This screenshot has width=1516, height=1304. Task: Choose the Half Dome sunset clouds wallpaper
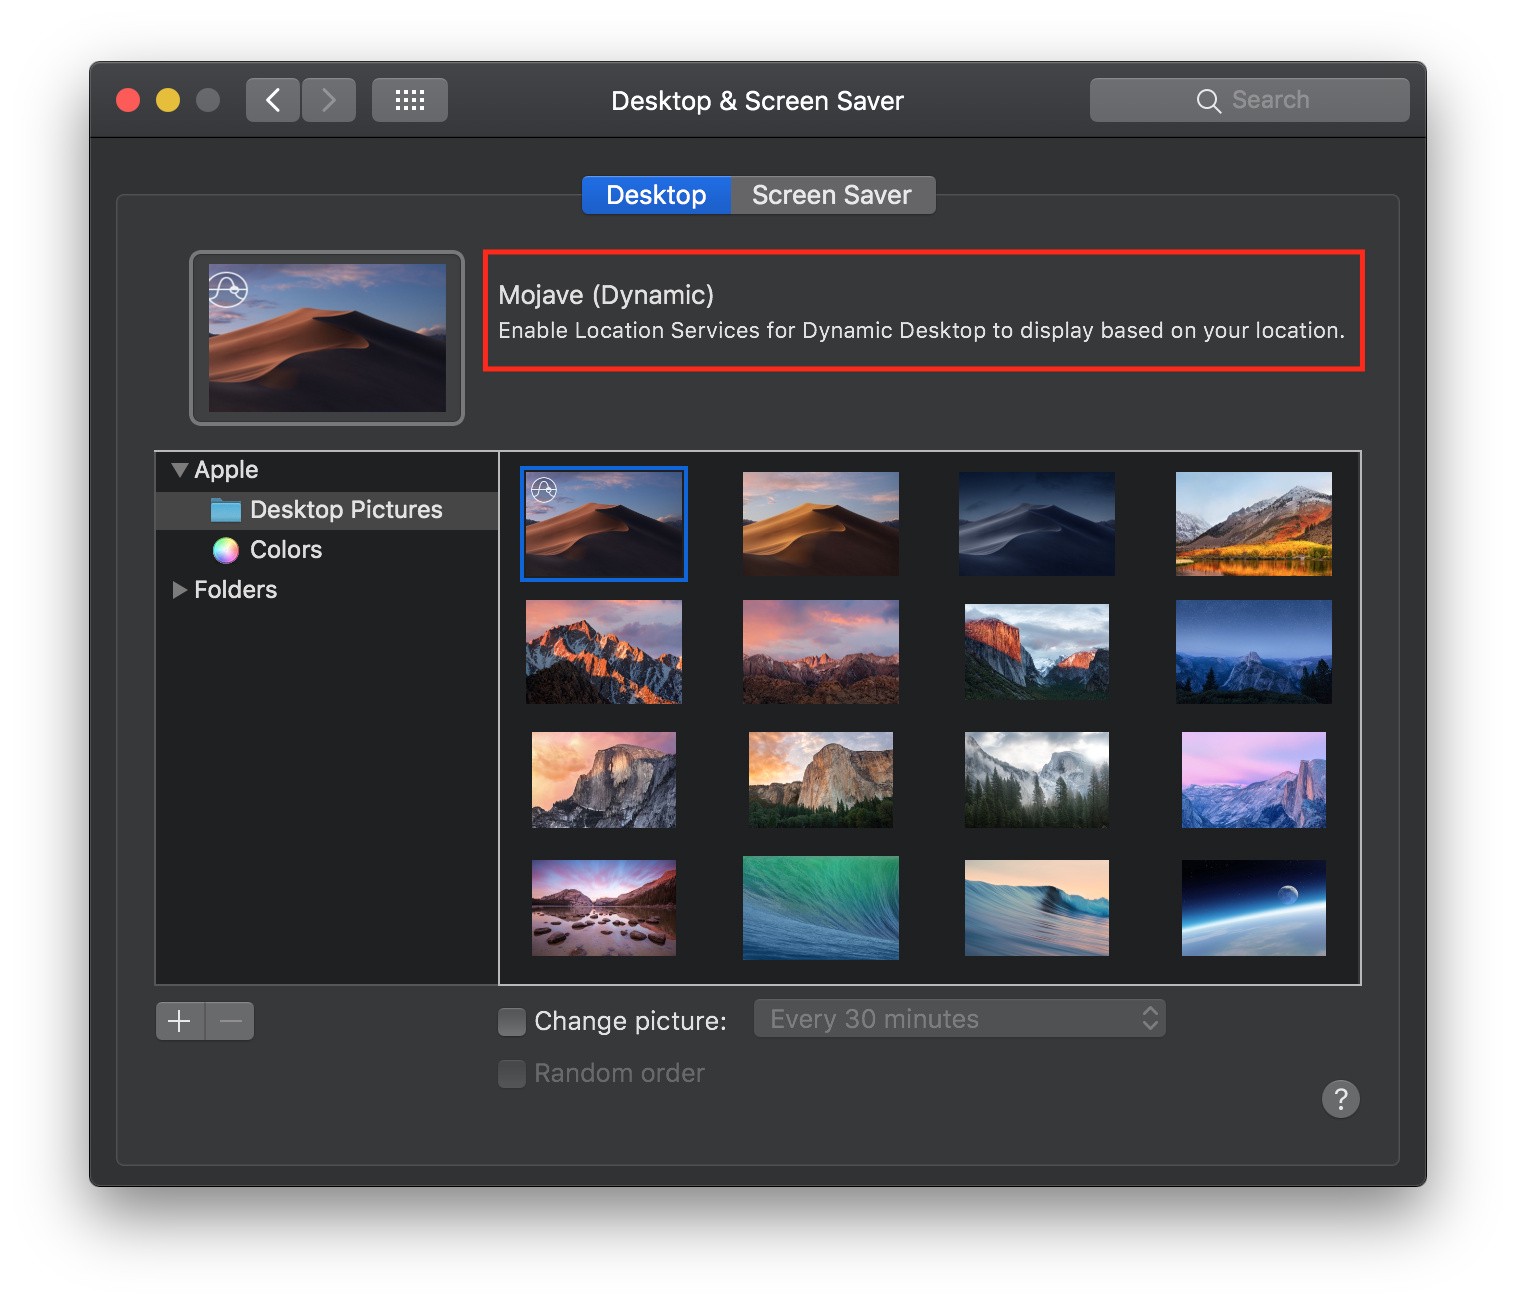coord(604,780)
